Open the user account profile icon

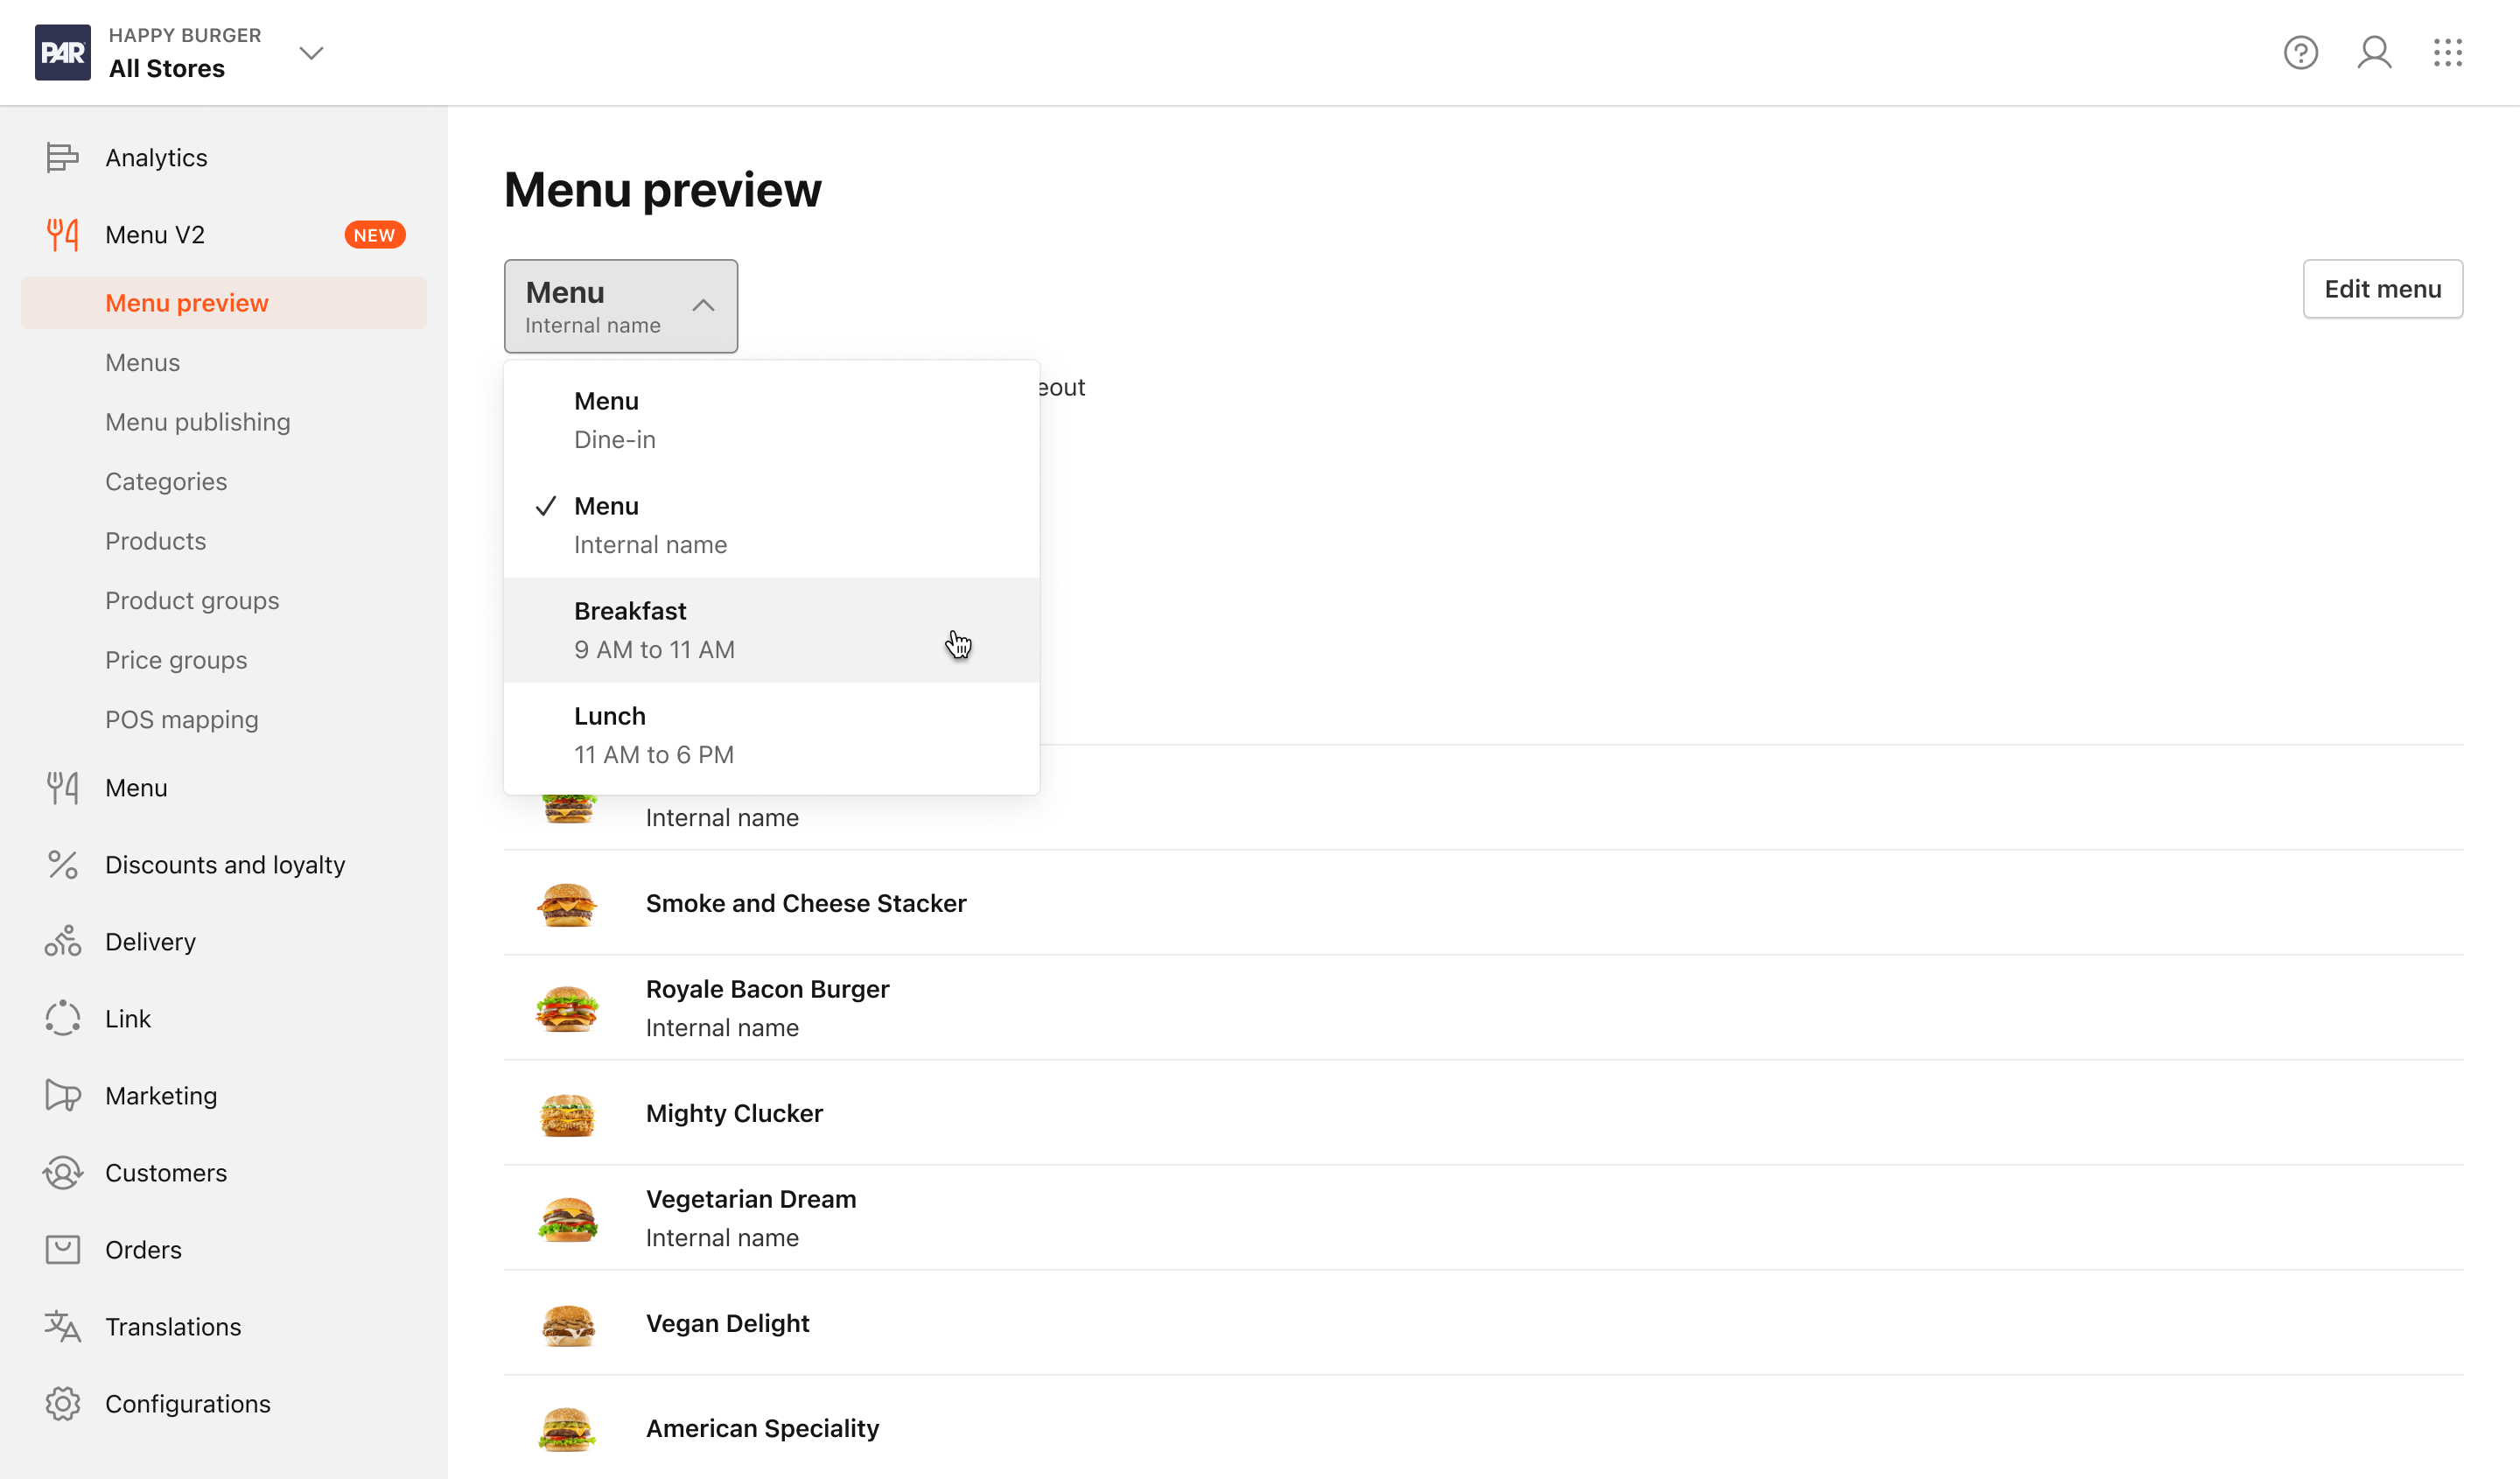[2374, 52]
